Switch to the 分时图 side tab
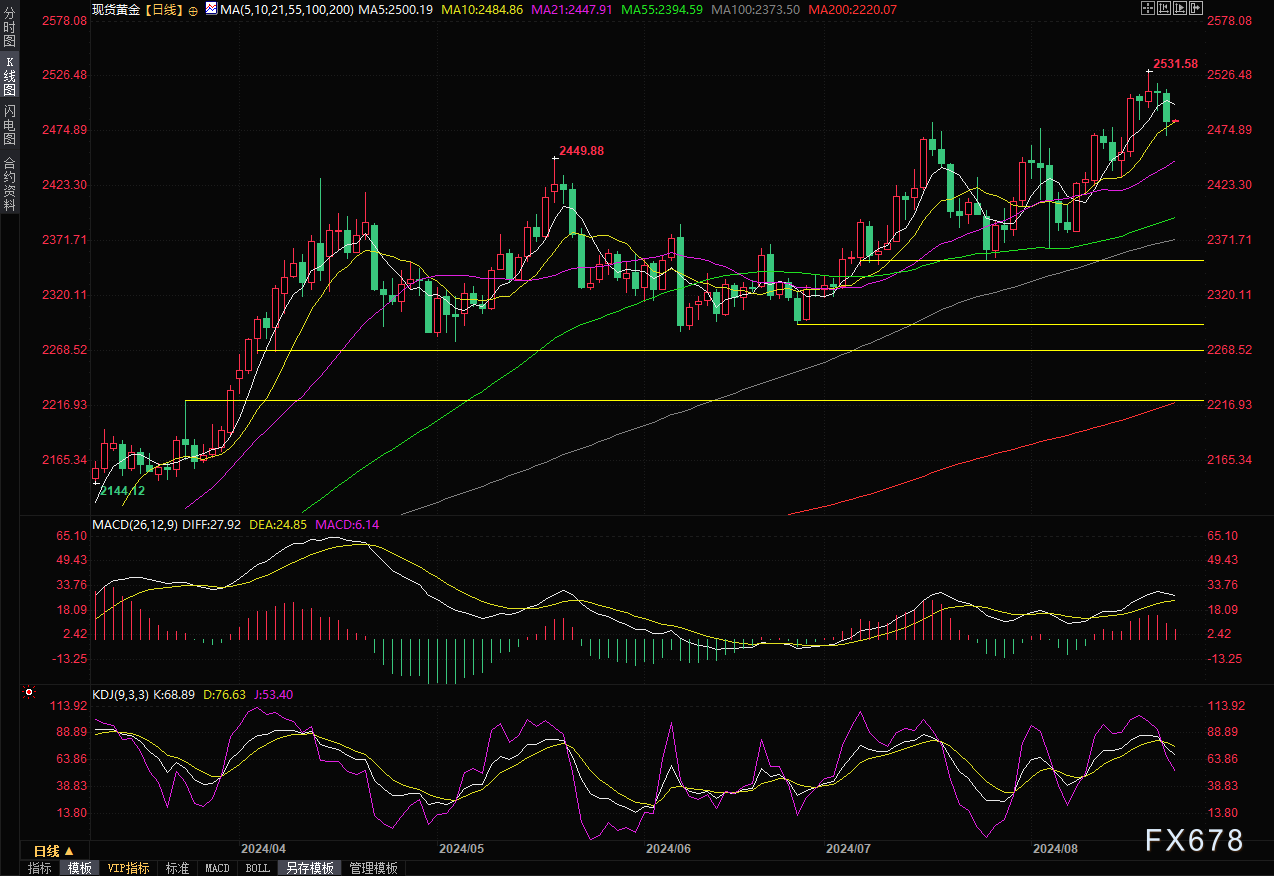The height and width of the screenshot is (876, 1274). 9,31
